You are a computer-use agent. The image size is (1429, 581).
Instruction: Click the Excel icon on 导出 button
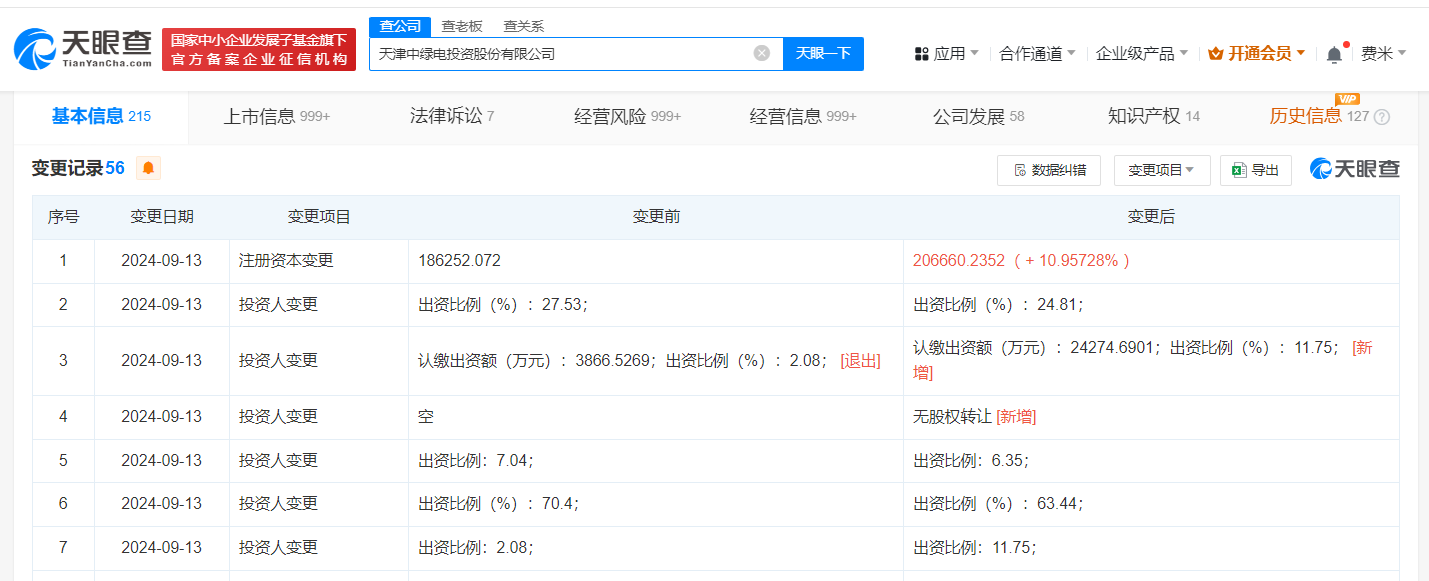(1239, 170)
